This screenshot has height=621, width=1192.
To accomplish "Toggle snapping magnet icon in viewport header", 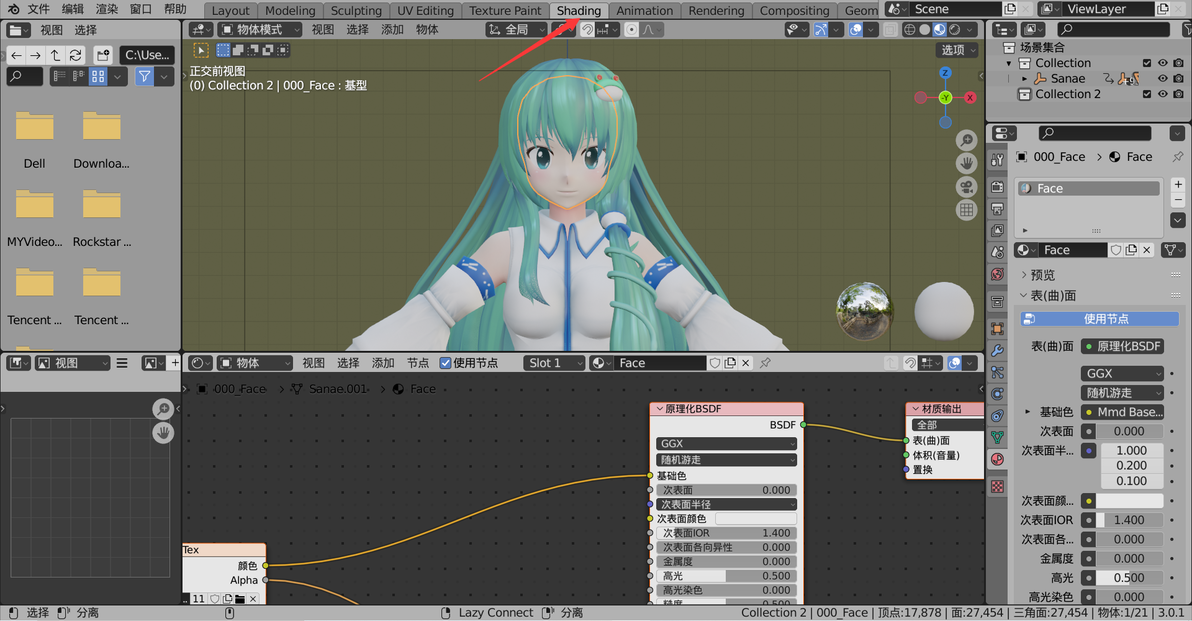I will [588, 30].
